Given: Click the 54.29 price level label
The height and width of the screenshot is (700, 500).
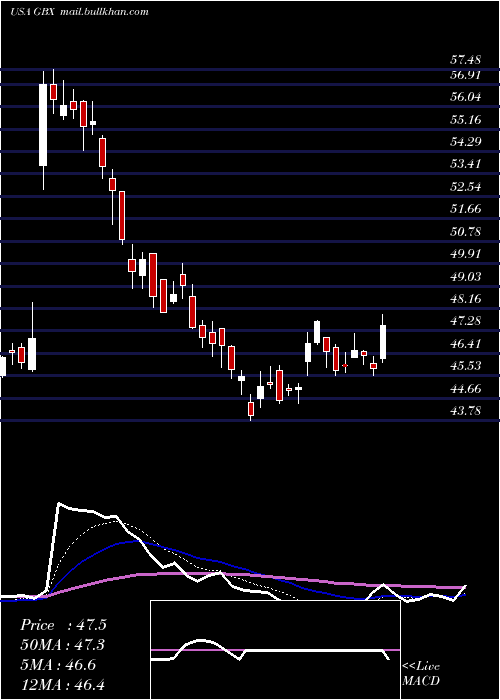Looking at the screenshot, I should coord(465,142).
